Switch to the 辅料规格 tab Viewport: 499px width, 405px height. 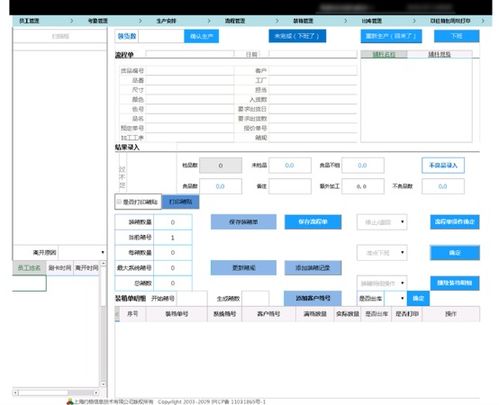pos(439,54)
